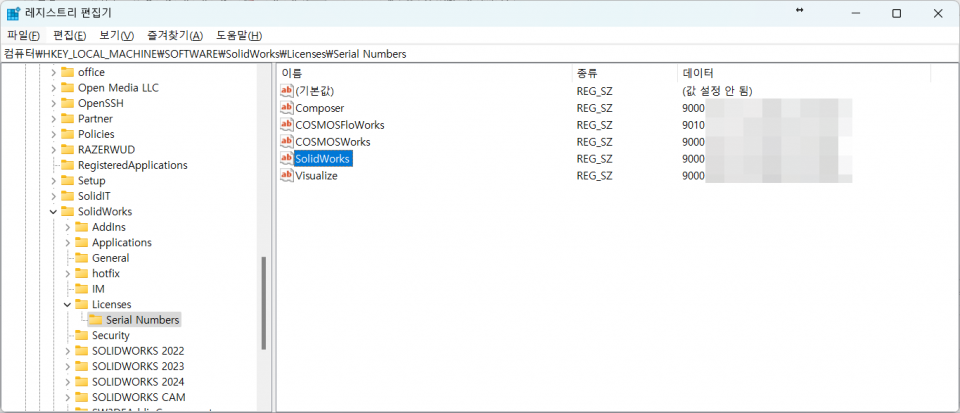Expand the OpenSSH key
Screen dimensions: 960x413
tap(53, 103)
